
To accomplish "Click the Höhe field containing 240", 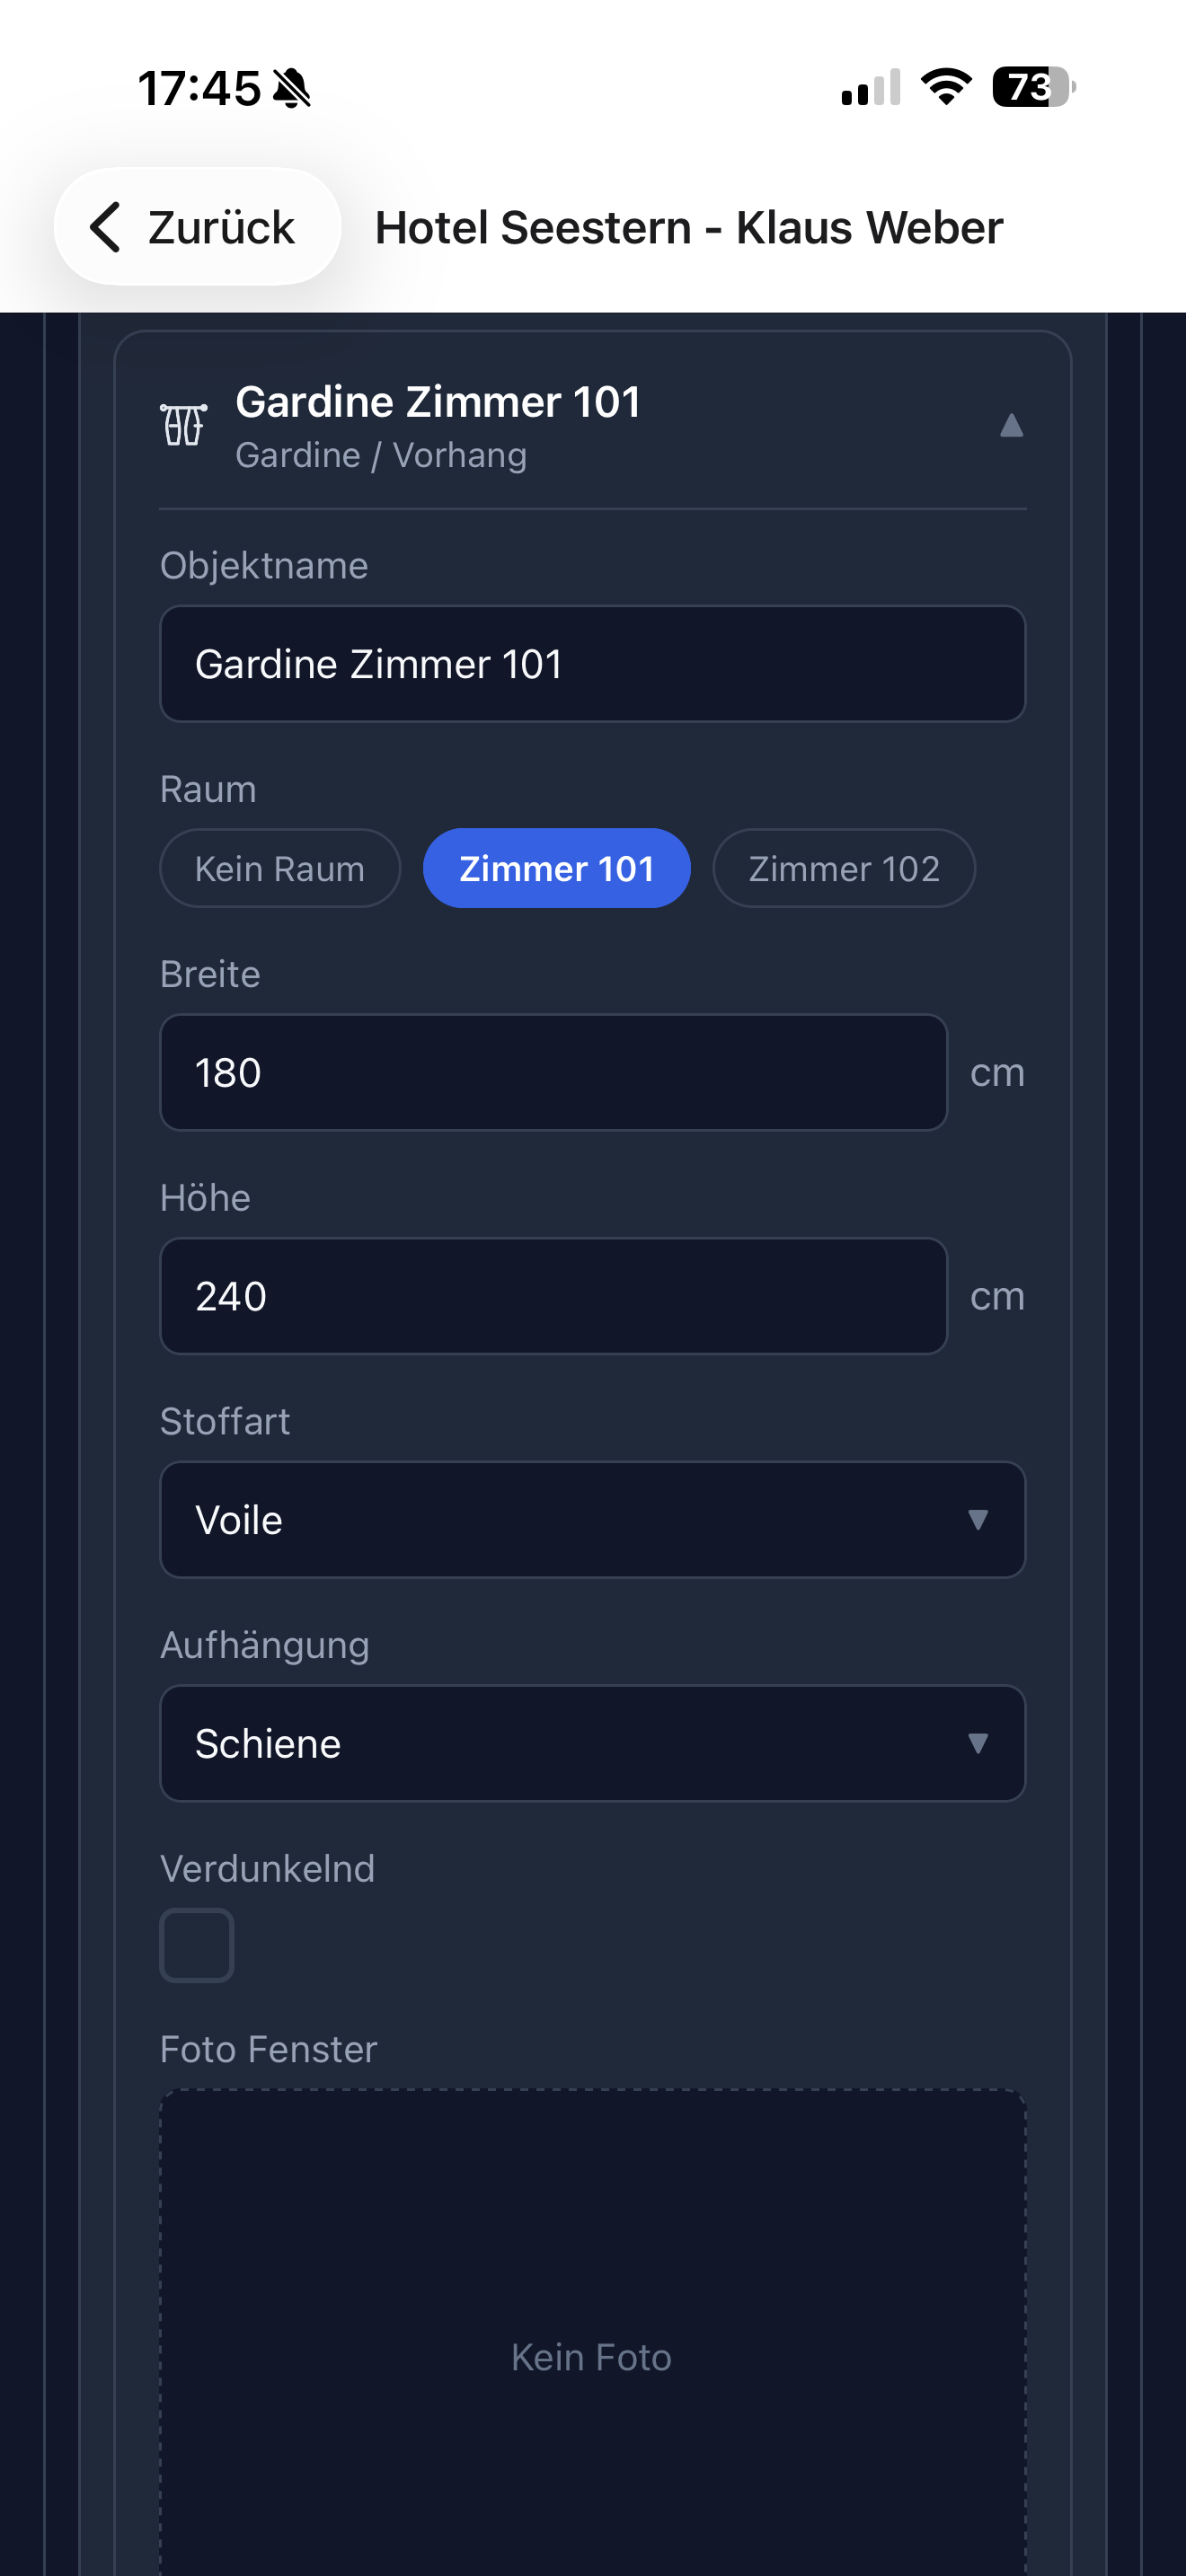I will pos(553,1295).
